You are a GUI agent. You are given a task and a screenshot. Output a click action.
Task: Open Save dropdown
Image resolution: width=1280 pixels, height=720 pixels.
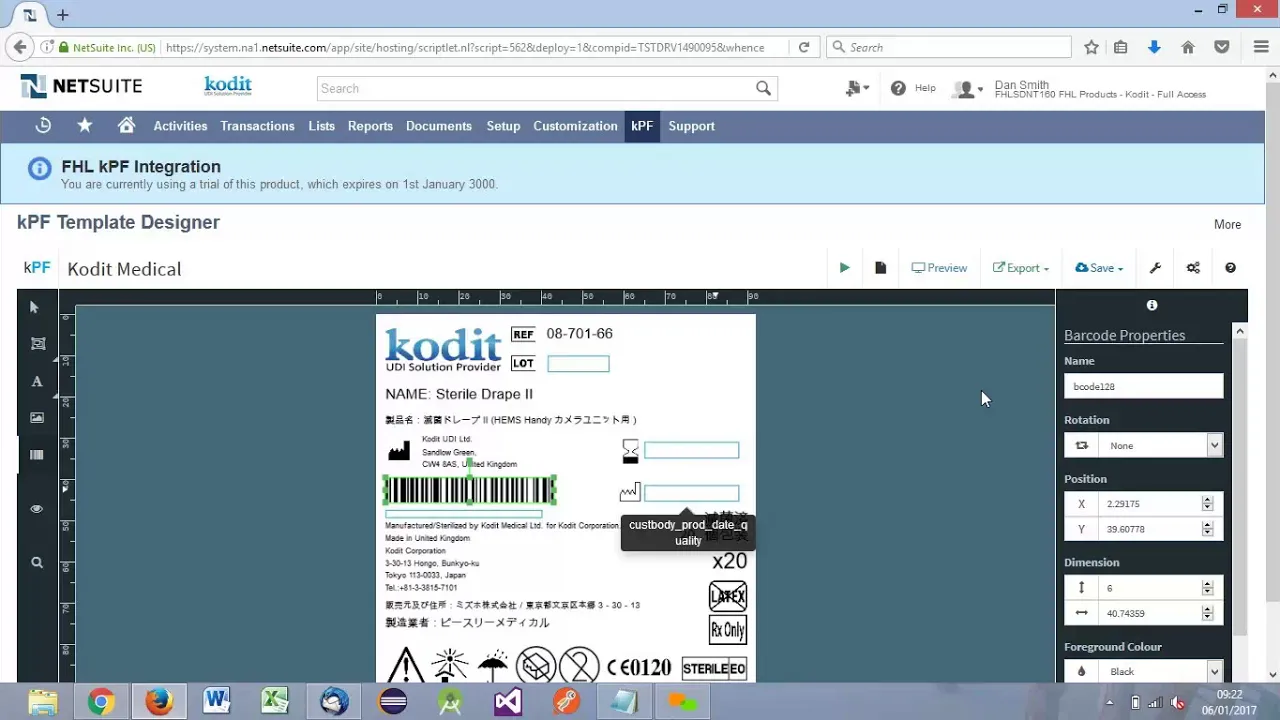tap(1099, 268)
